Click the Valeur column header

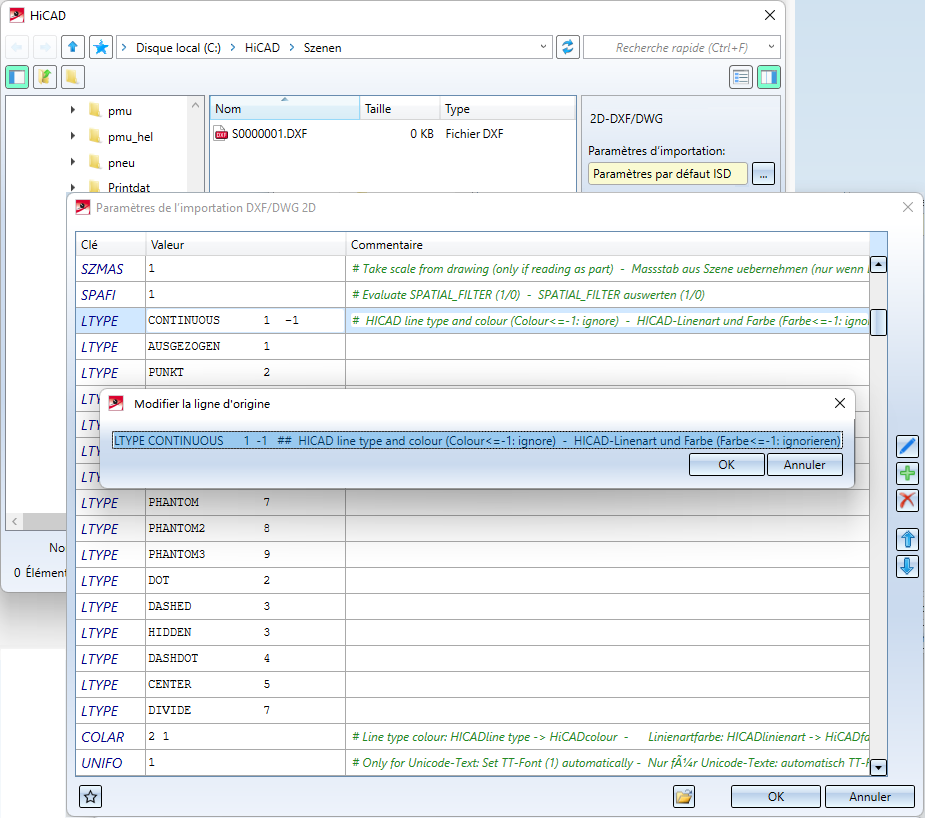(245, 245)
